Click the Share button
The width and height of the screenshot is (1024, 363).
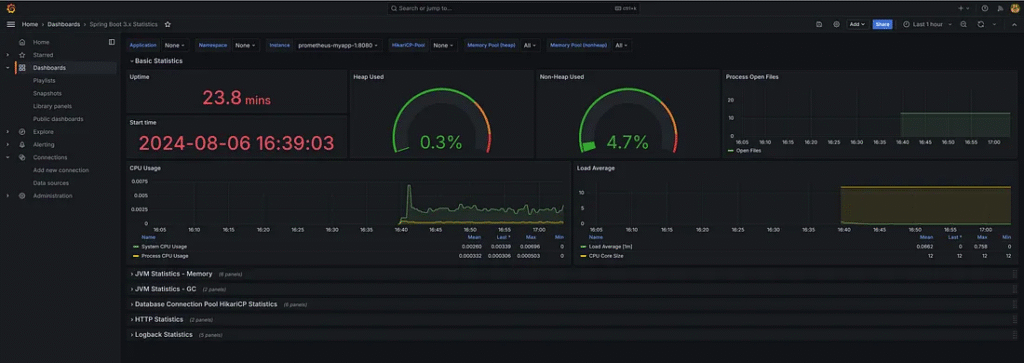[882, 24]
